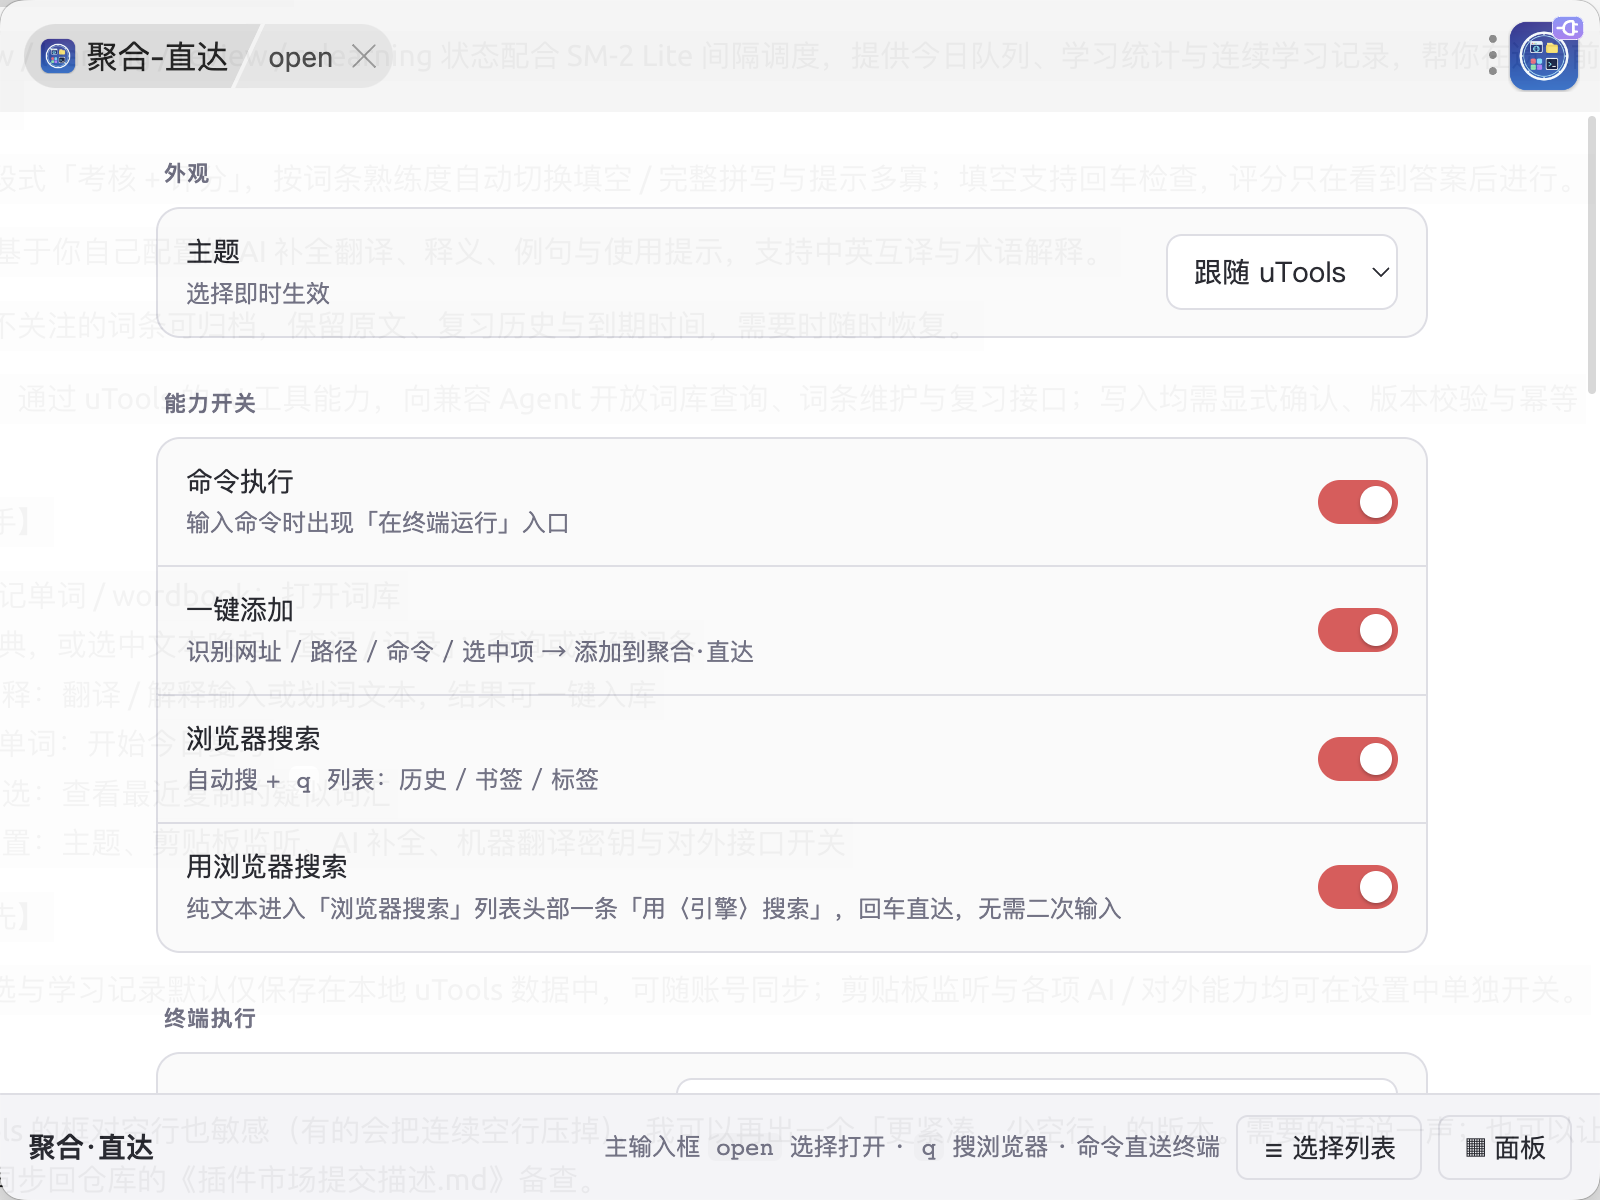The image size is (1600, 1200).
Task: Click the 一键添加 setting label
Action: [240, 610]
